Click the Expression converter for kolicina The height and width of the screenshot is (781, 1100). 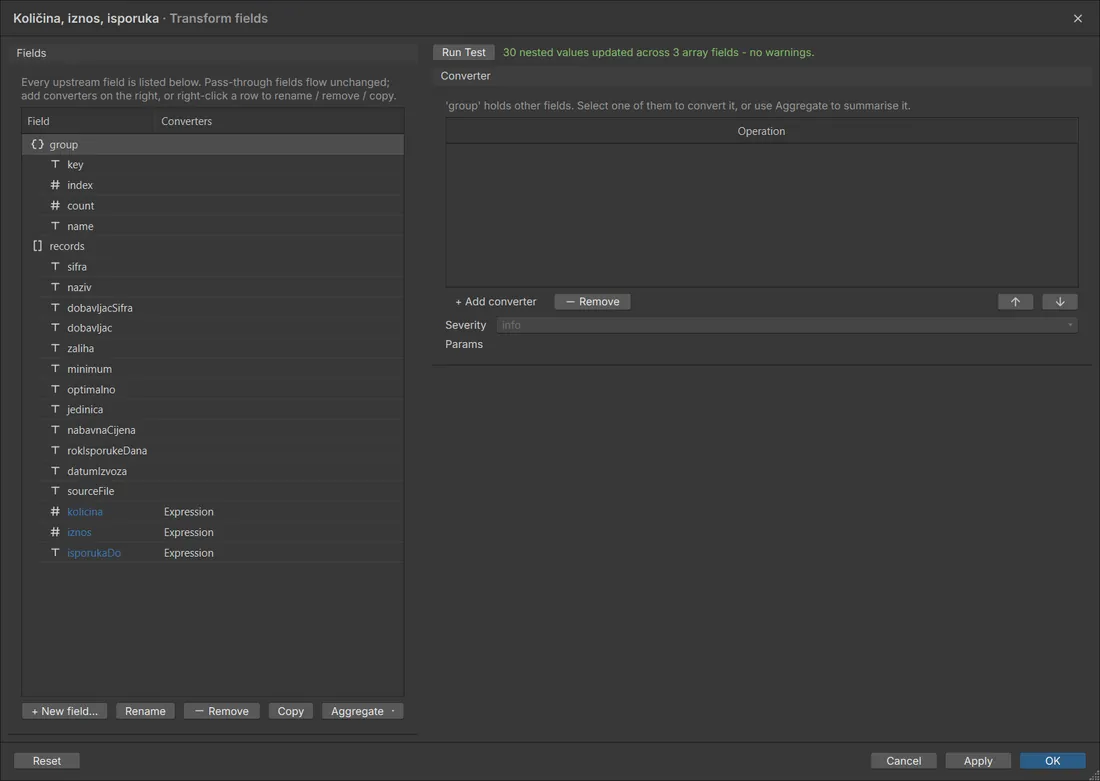pos(189,512)
